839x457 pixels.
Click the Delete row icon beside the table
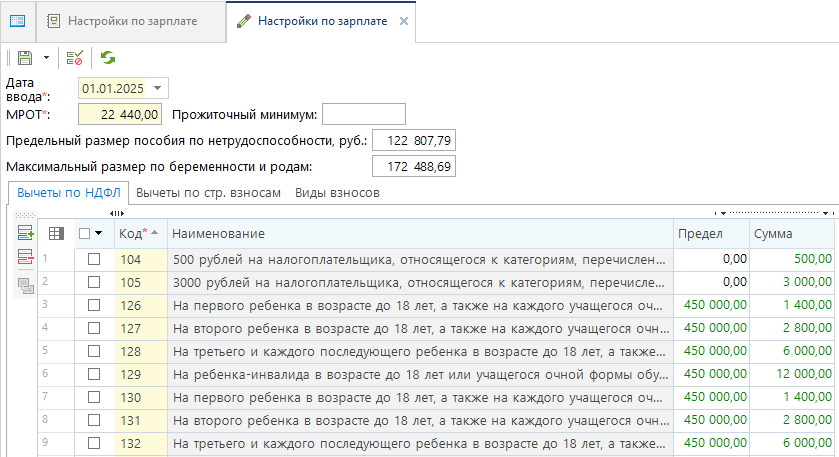tap(25, 259)
